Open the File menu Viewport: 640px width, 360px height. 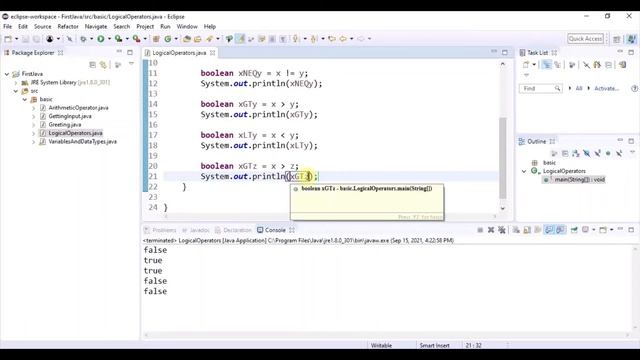pyautogui.click(x=8, y=27)
